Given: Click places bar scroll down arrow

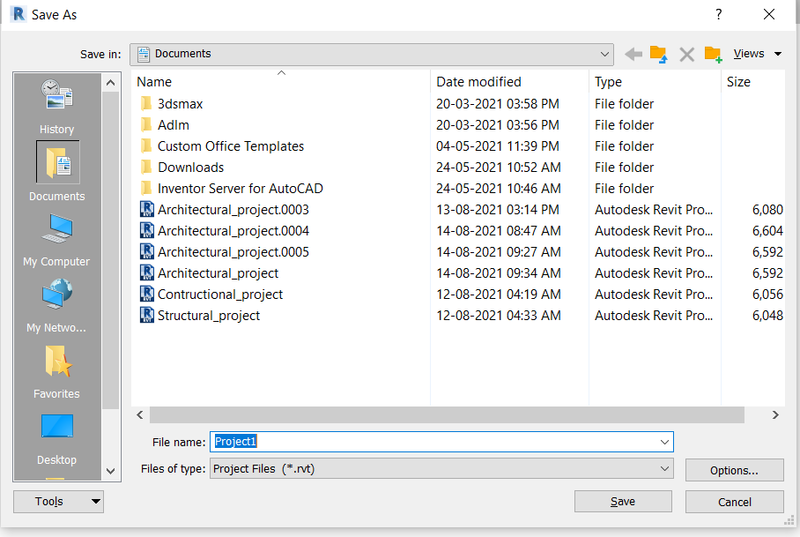Looking at the screenshot, I should (111, 471).
